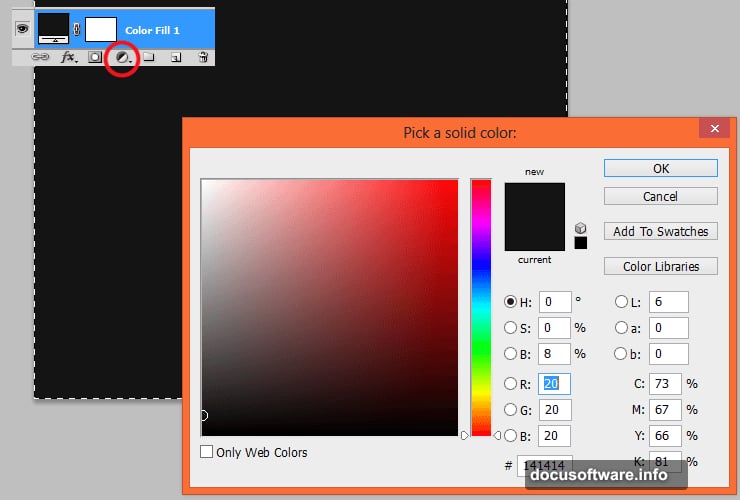The height and width of the screenshot is (500, 740).
Task: Select the RGB blue B radio button
Action: point(510,435)
